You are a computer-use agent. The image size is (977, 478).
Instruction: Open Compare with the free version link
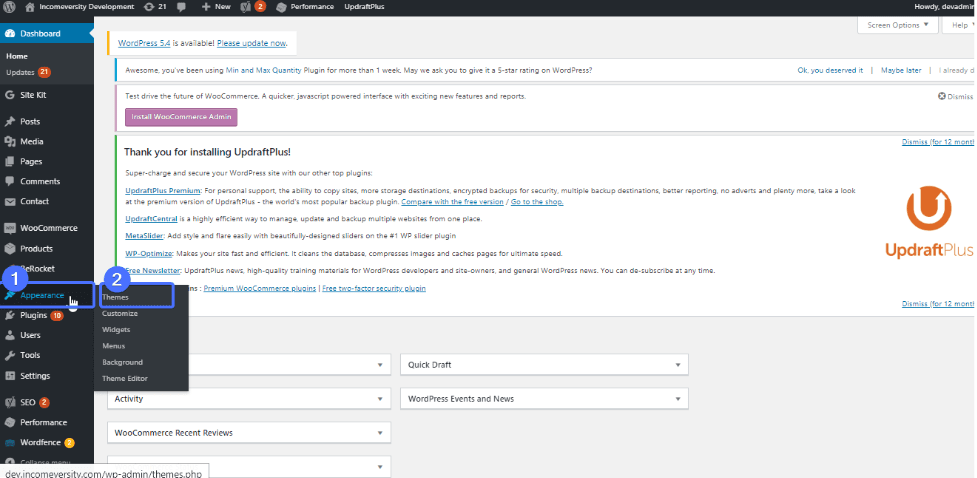point(452,202)
